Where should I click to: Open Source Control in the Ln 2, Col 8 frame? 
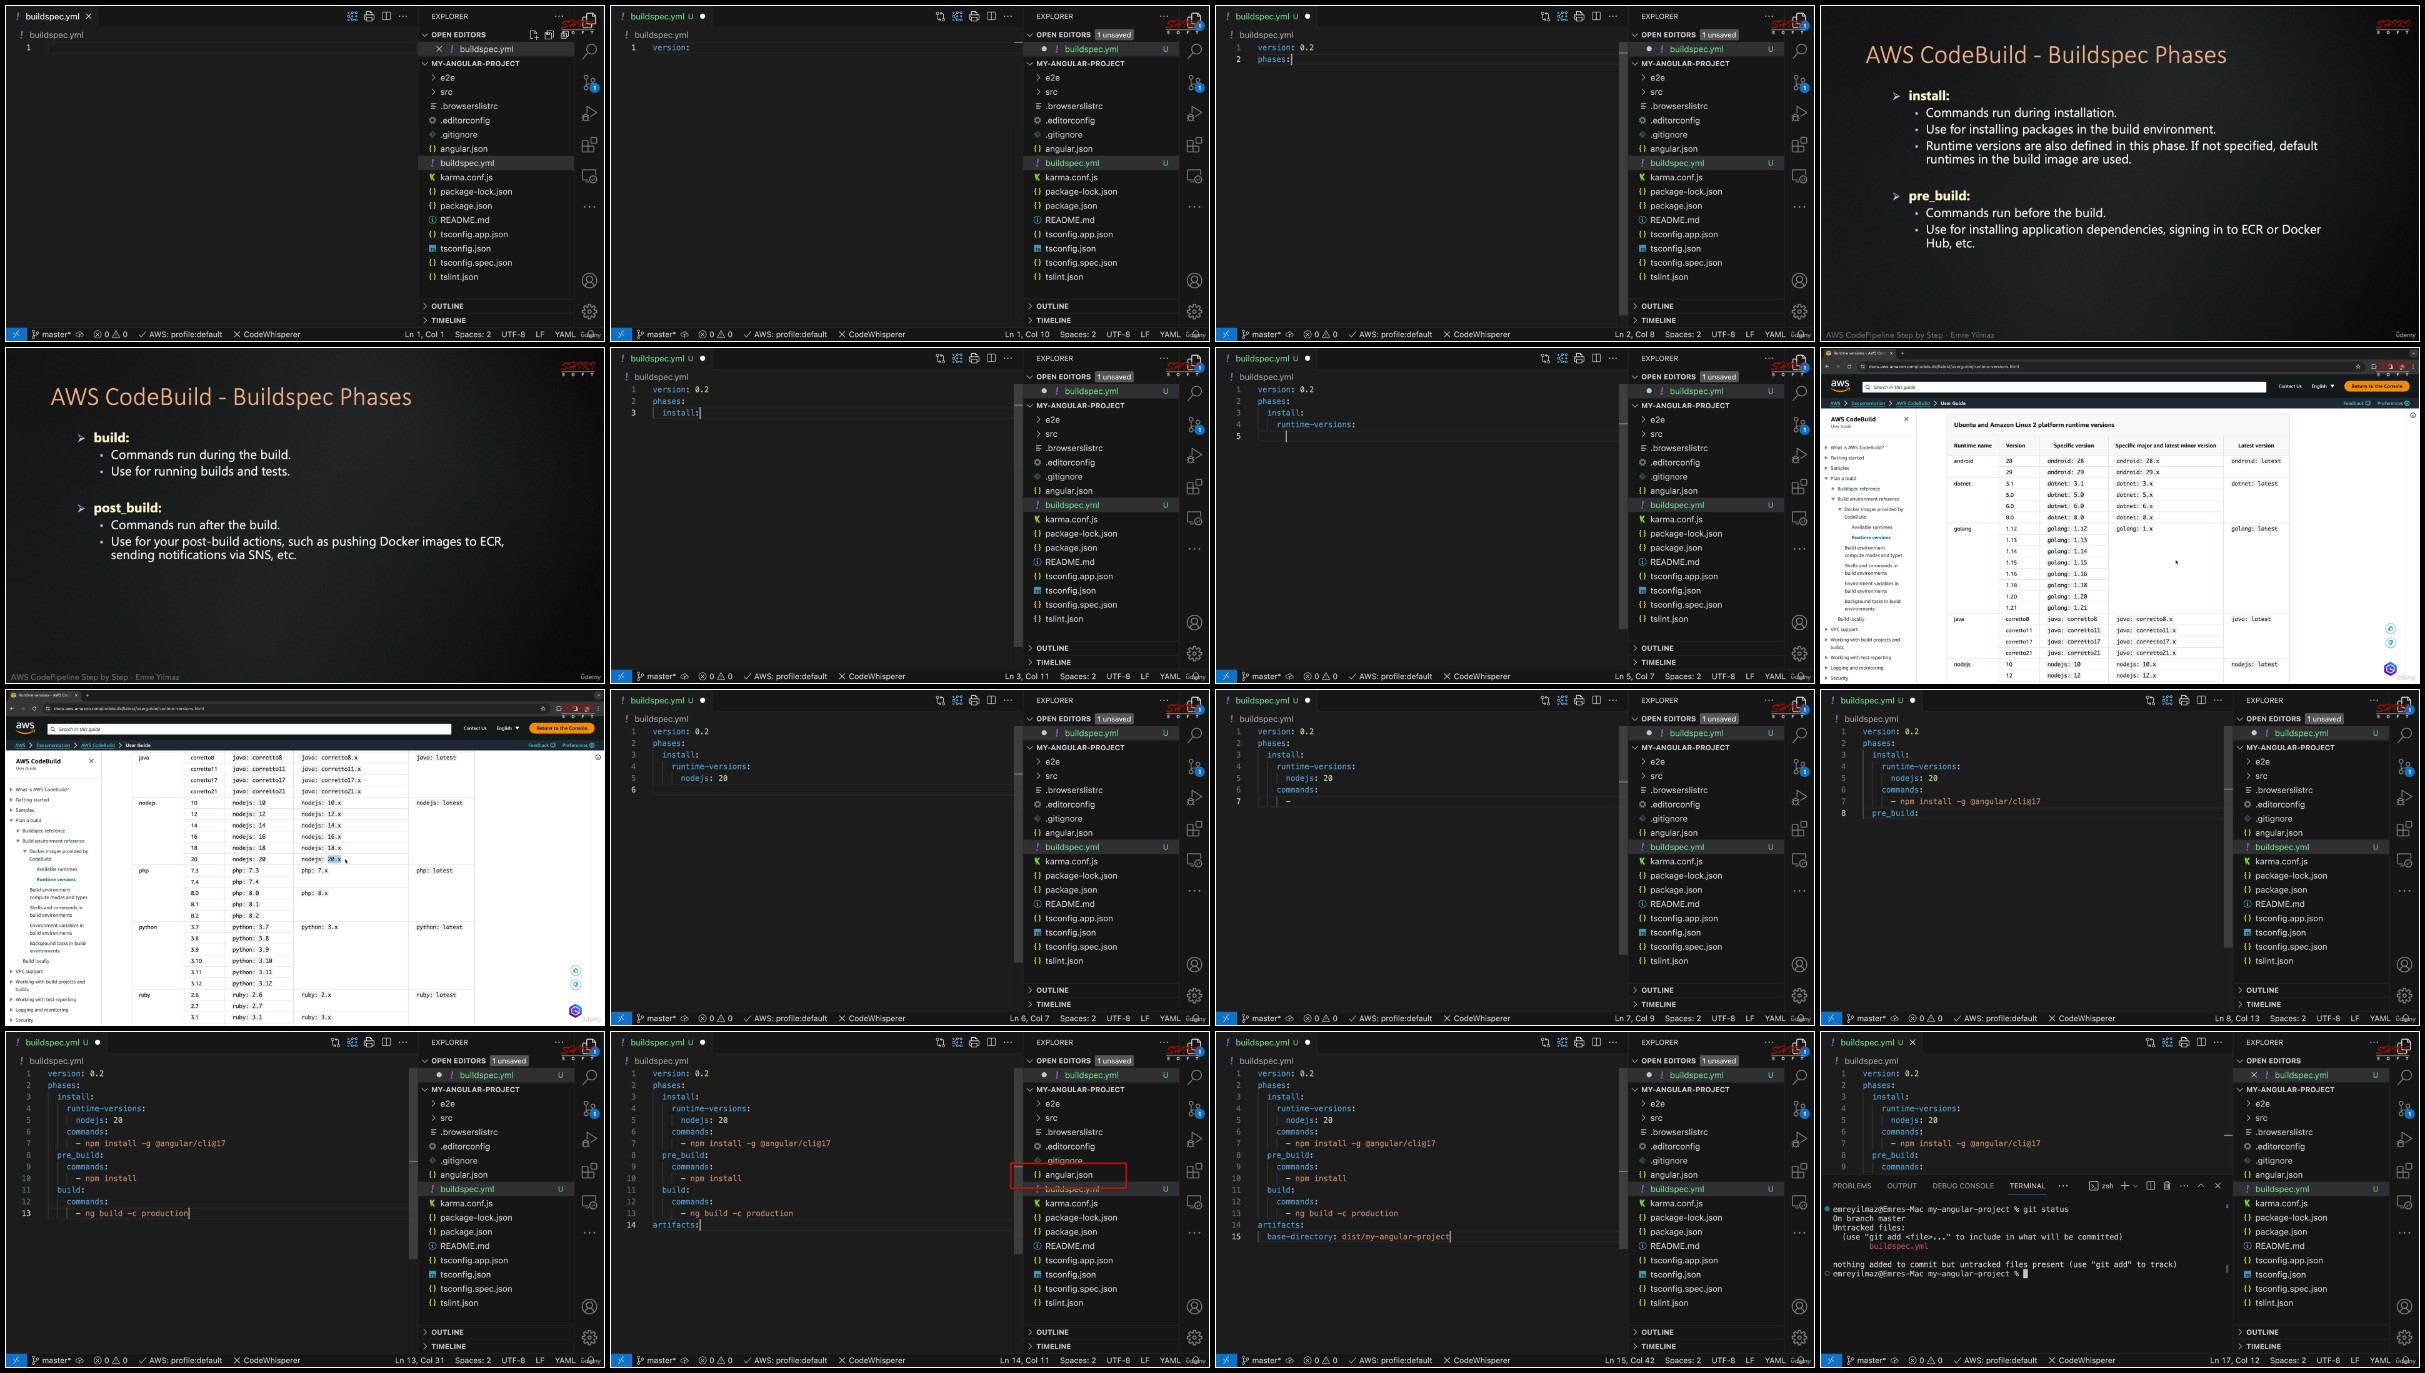pyautogui.click(x=1799, y=82)
